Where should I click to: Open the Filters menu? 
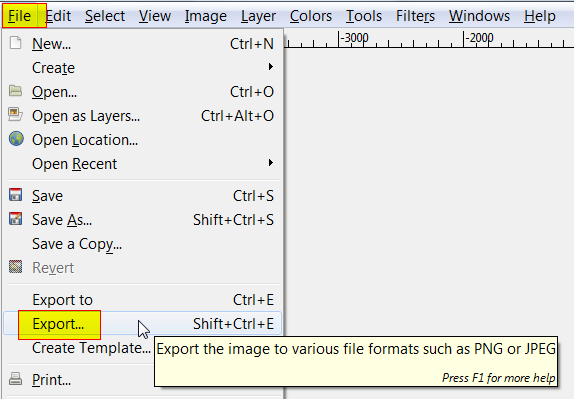pos(415,16)
